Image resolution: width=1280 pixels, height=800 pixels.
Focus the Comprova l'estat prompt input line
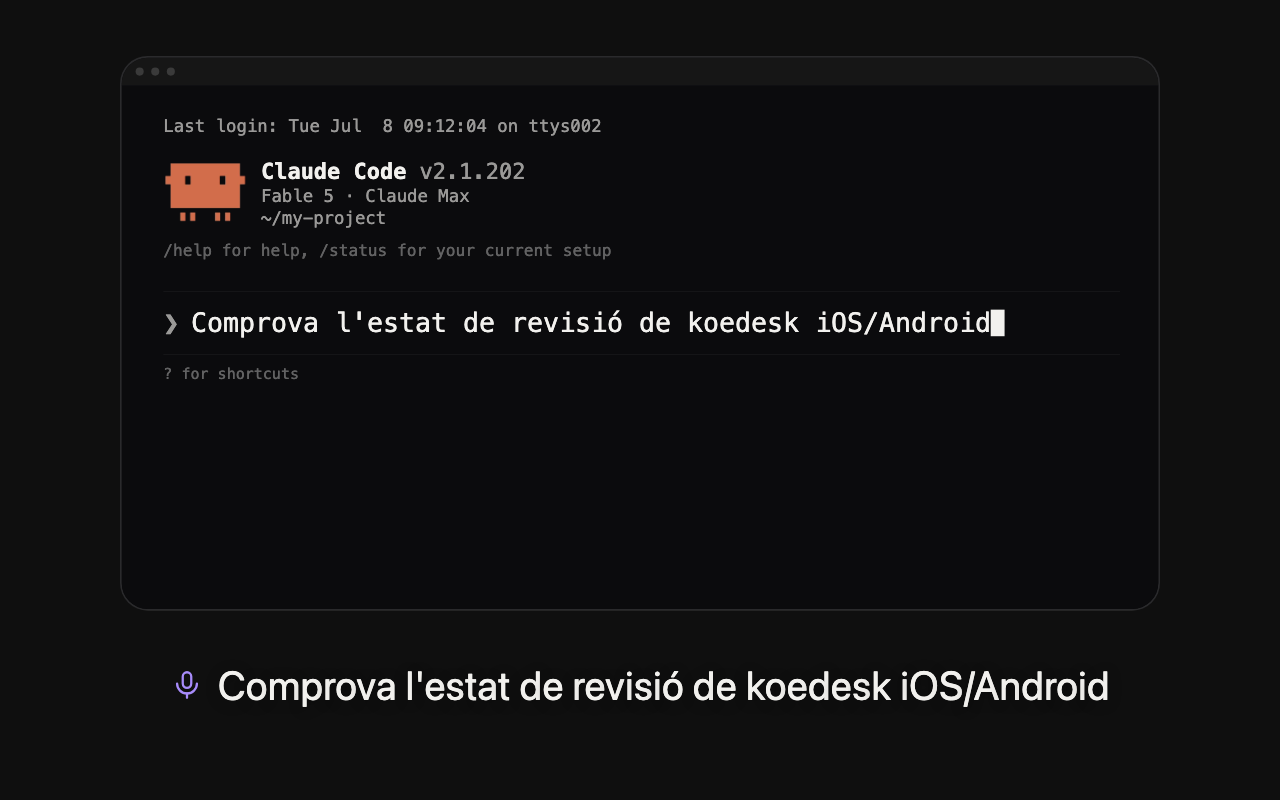[641, 323]
